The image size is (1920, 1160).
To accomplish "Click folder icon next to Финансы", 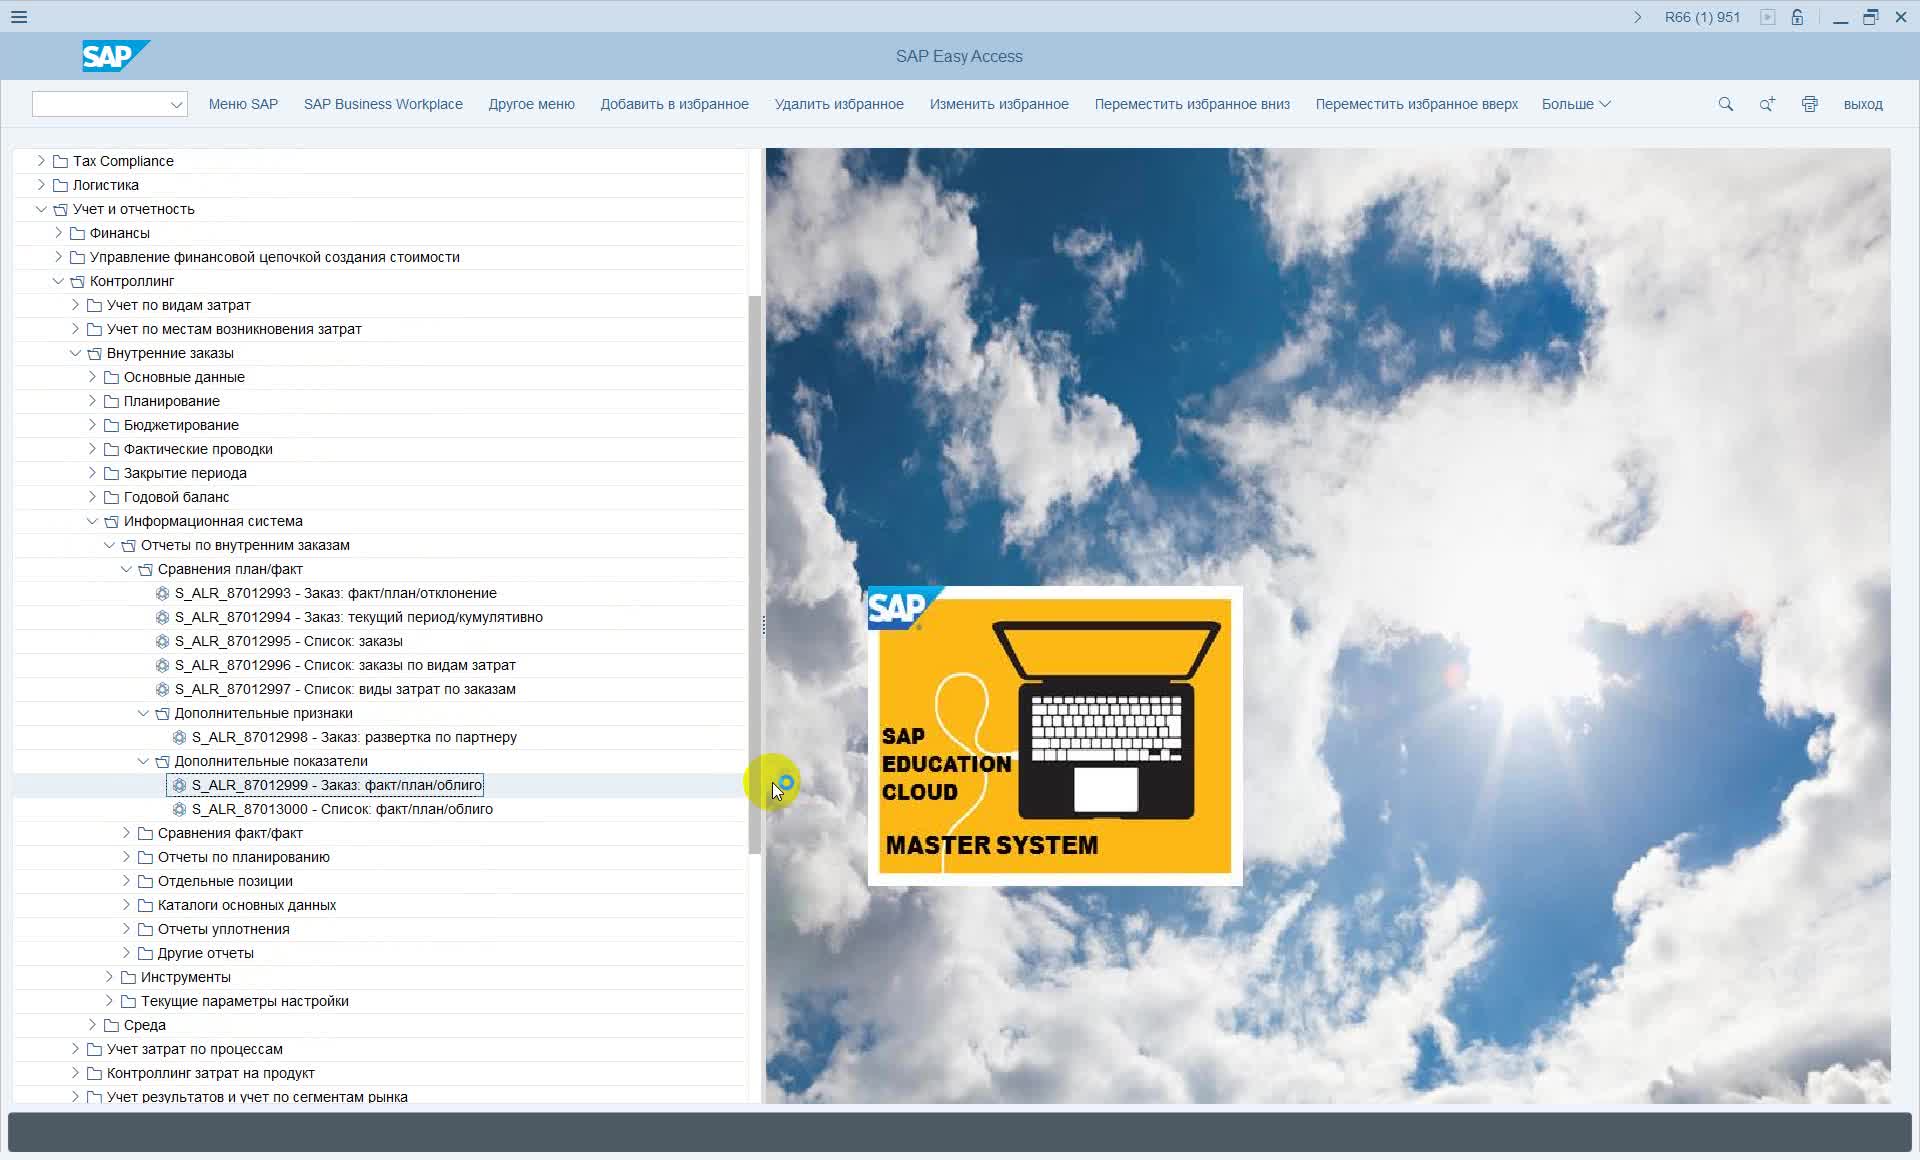I will [77, 233].
